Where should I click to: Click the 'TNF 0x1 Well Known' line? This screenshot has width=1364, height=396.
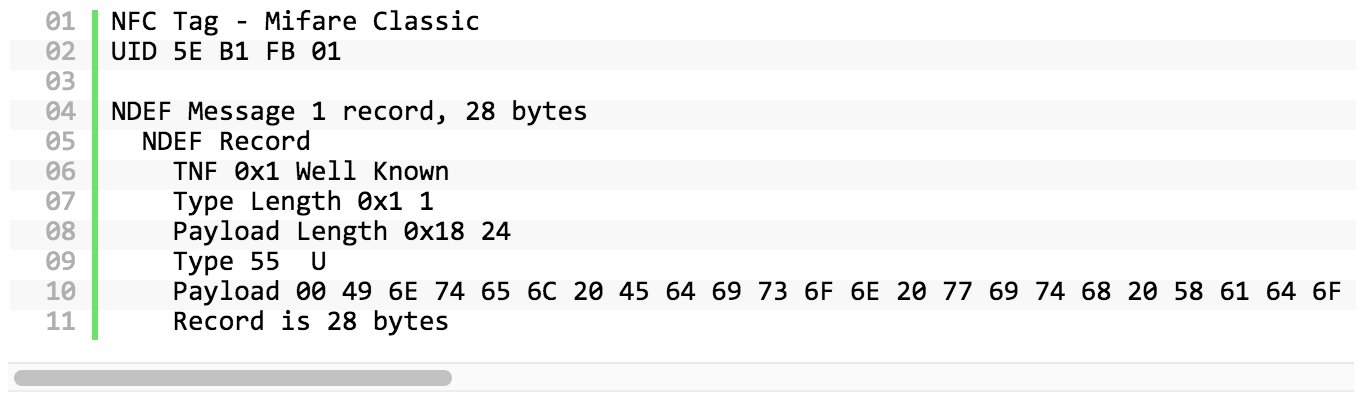pyautogui.click(x=311, y=171)
